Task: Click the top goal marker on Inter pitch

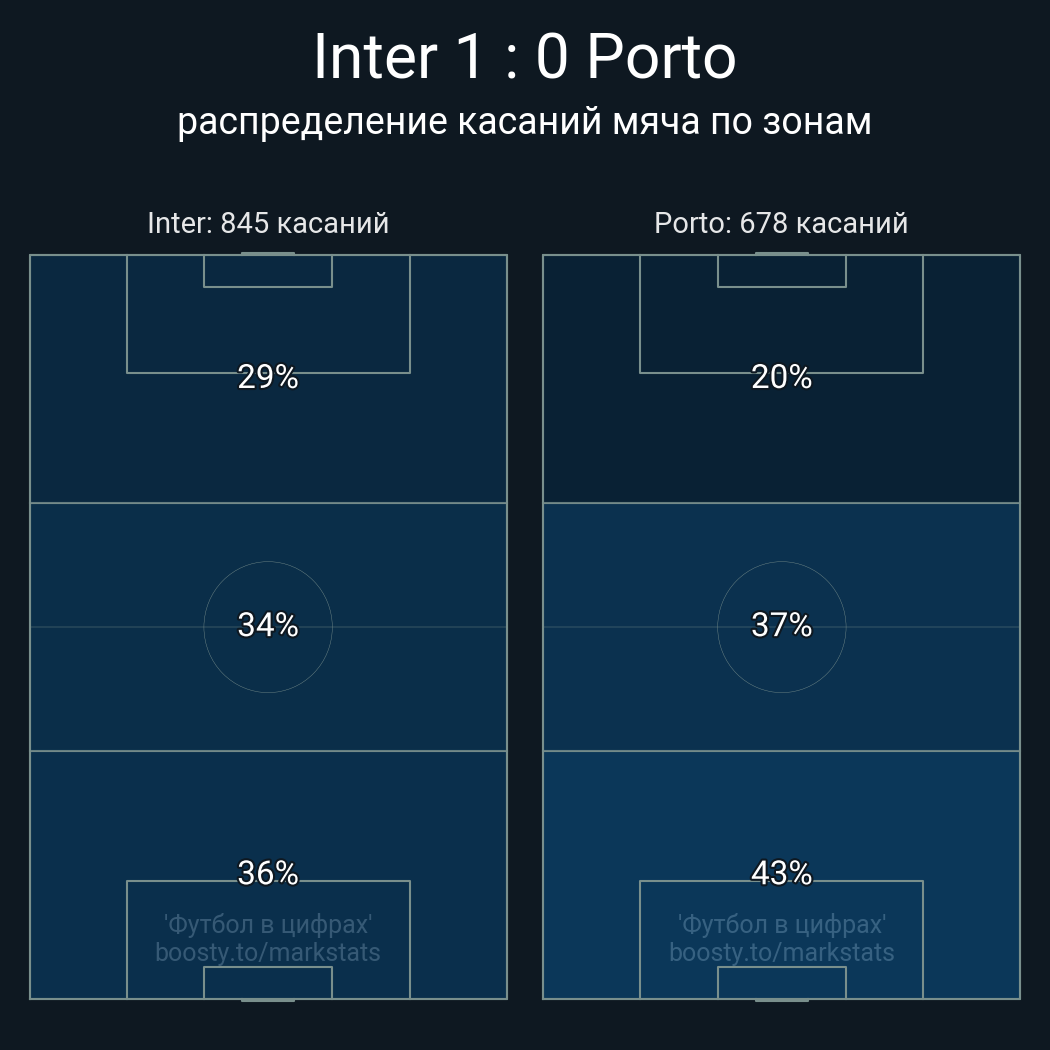Action: click(268, 254)
